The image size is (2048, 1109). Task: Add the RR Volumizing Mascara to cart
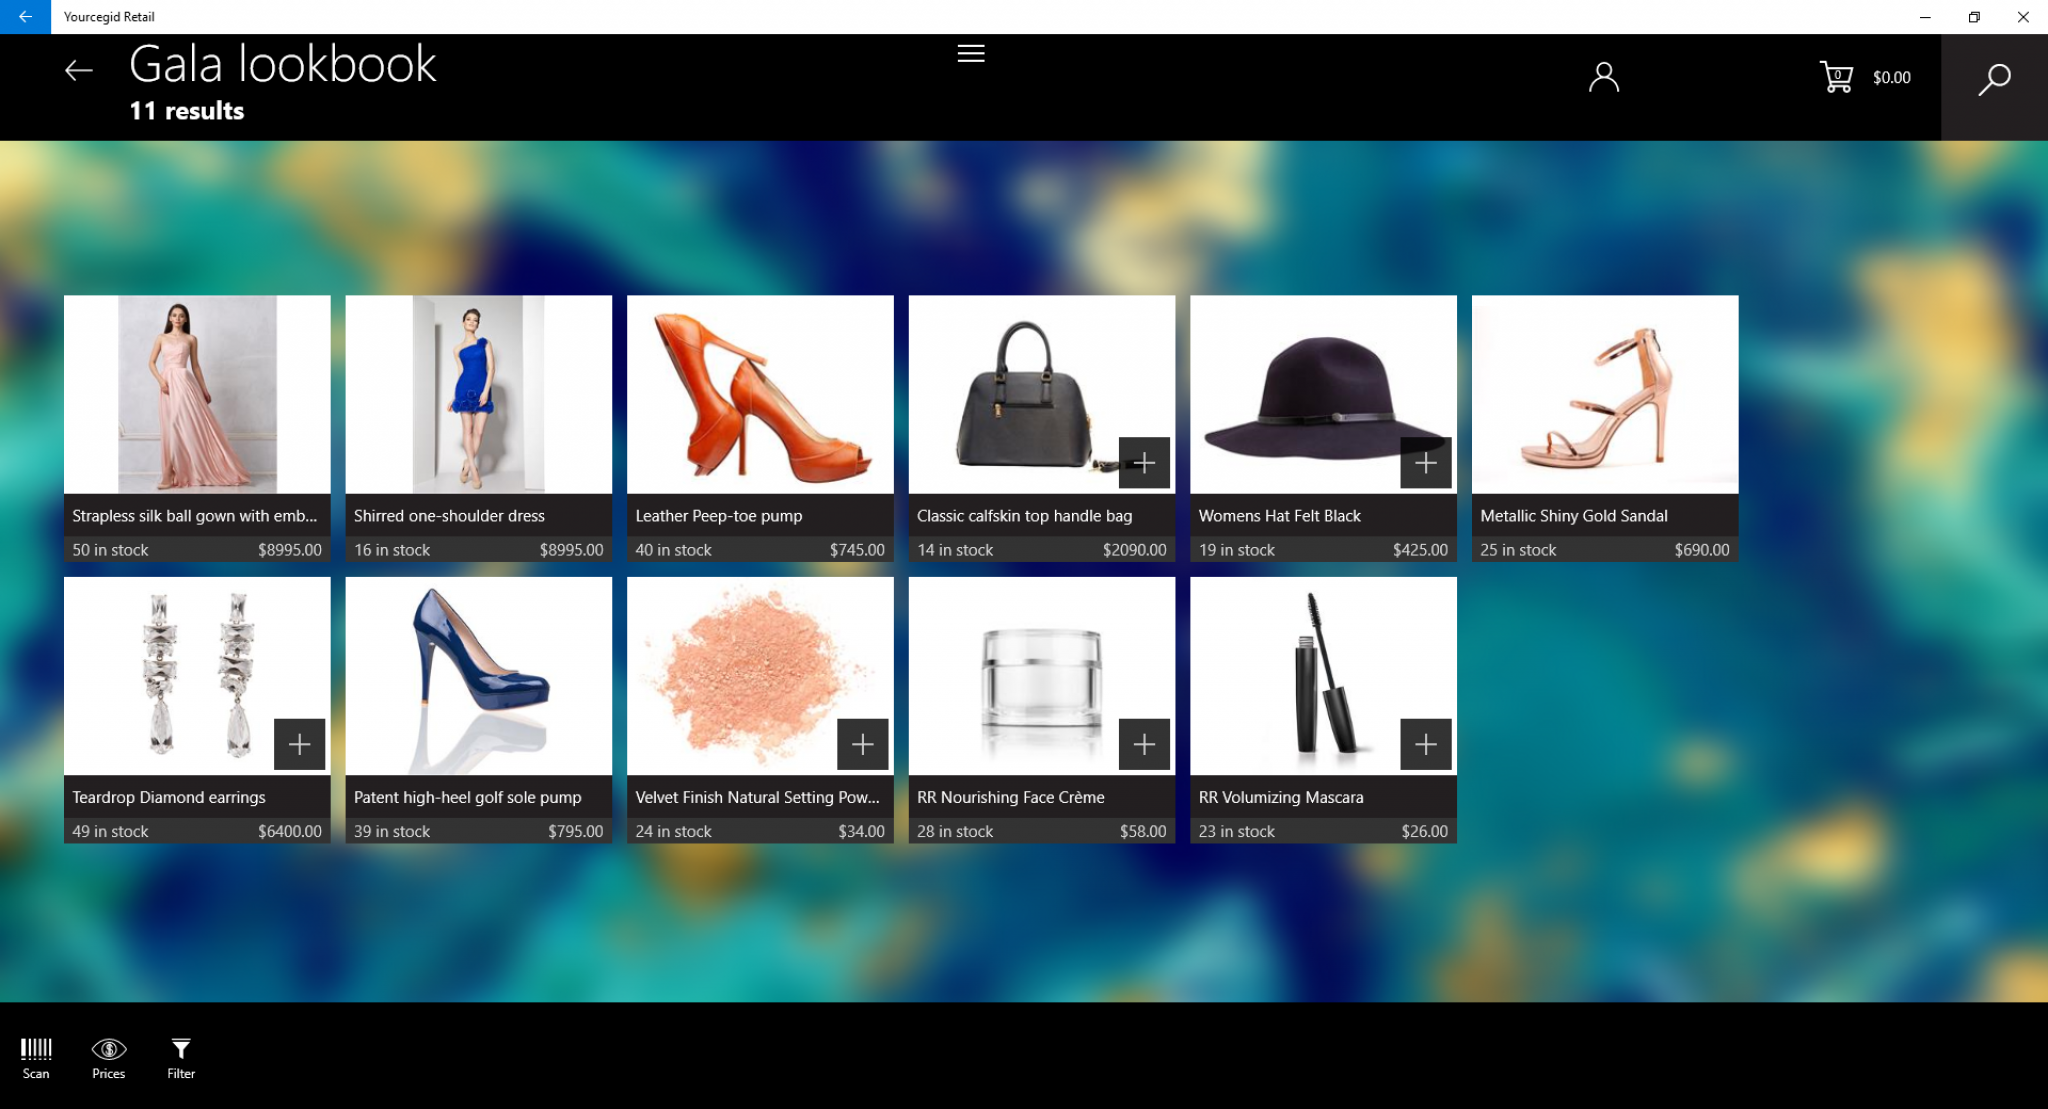pyautogui.click(x=1427, y=743)
